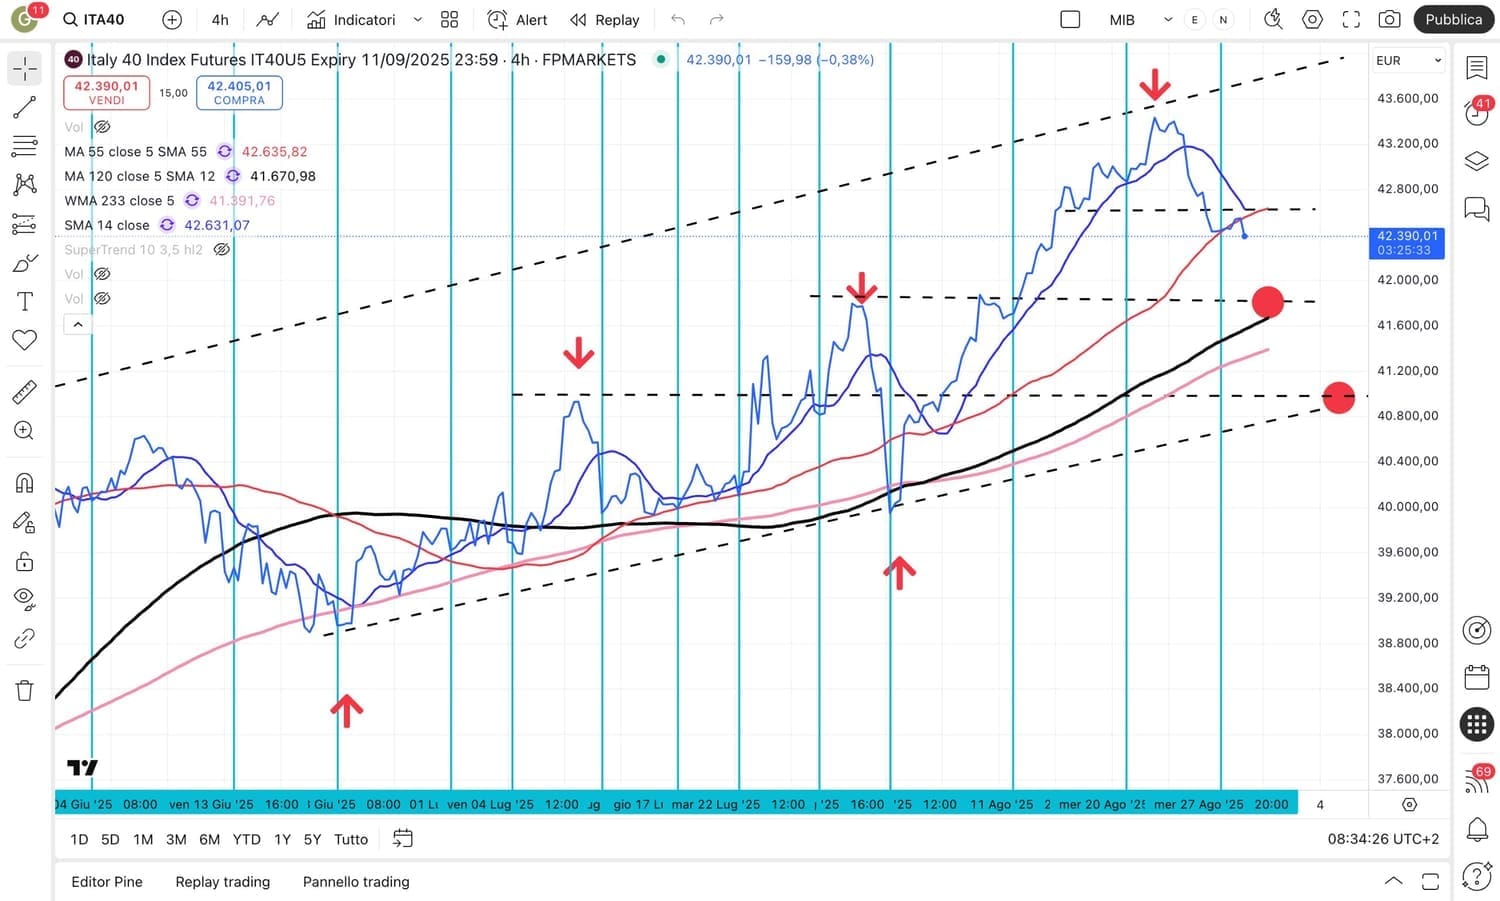Open the 4h interval dropdown
The height and width of the screenshot is (901, 1500).
coord(220,19)
